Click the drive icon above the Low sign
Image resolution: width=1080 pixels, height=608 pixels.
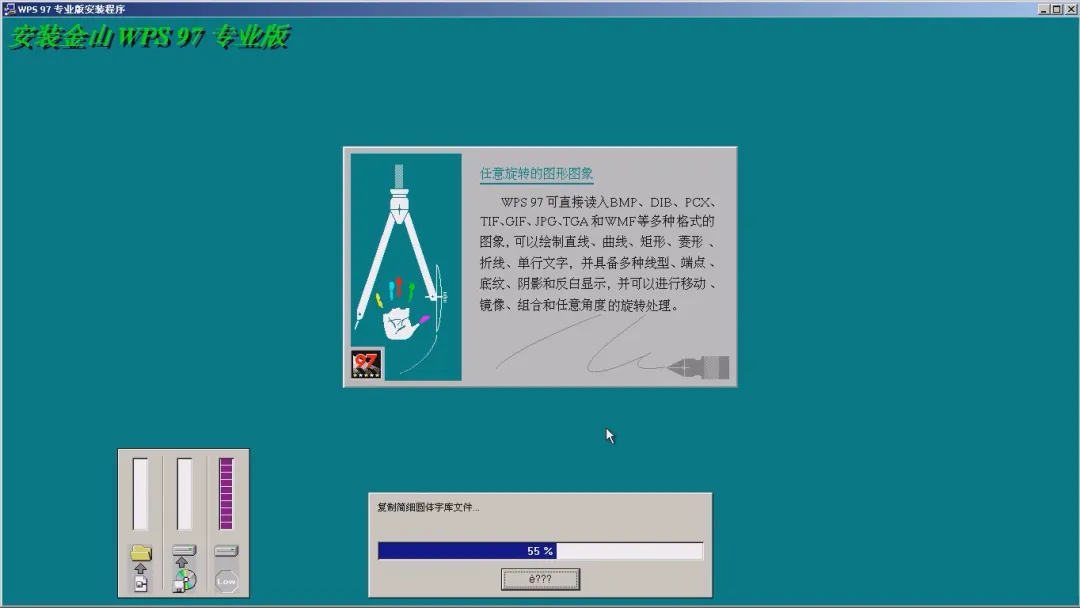(226, 551)
